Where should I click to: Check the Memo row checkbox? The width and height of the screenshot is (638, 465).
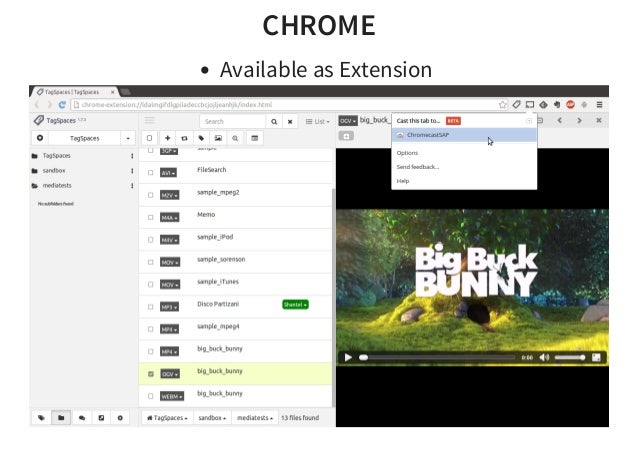click(x=151, y=218)
